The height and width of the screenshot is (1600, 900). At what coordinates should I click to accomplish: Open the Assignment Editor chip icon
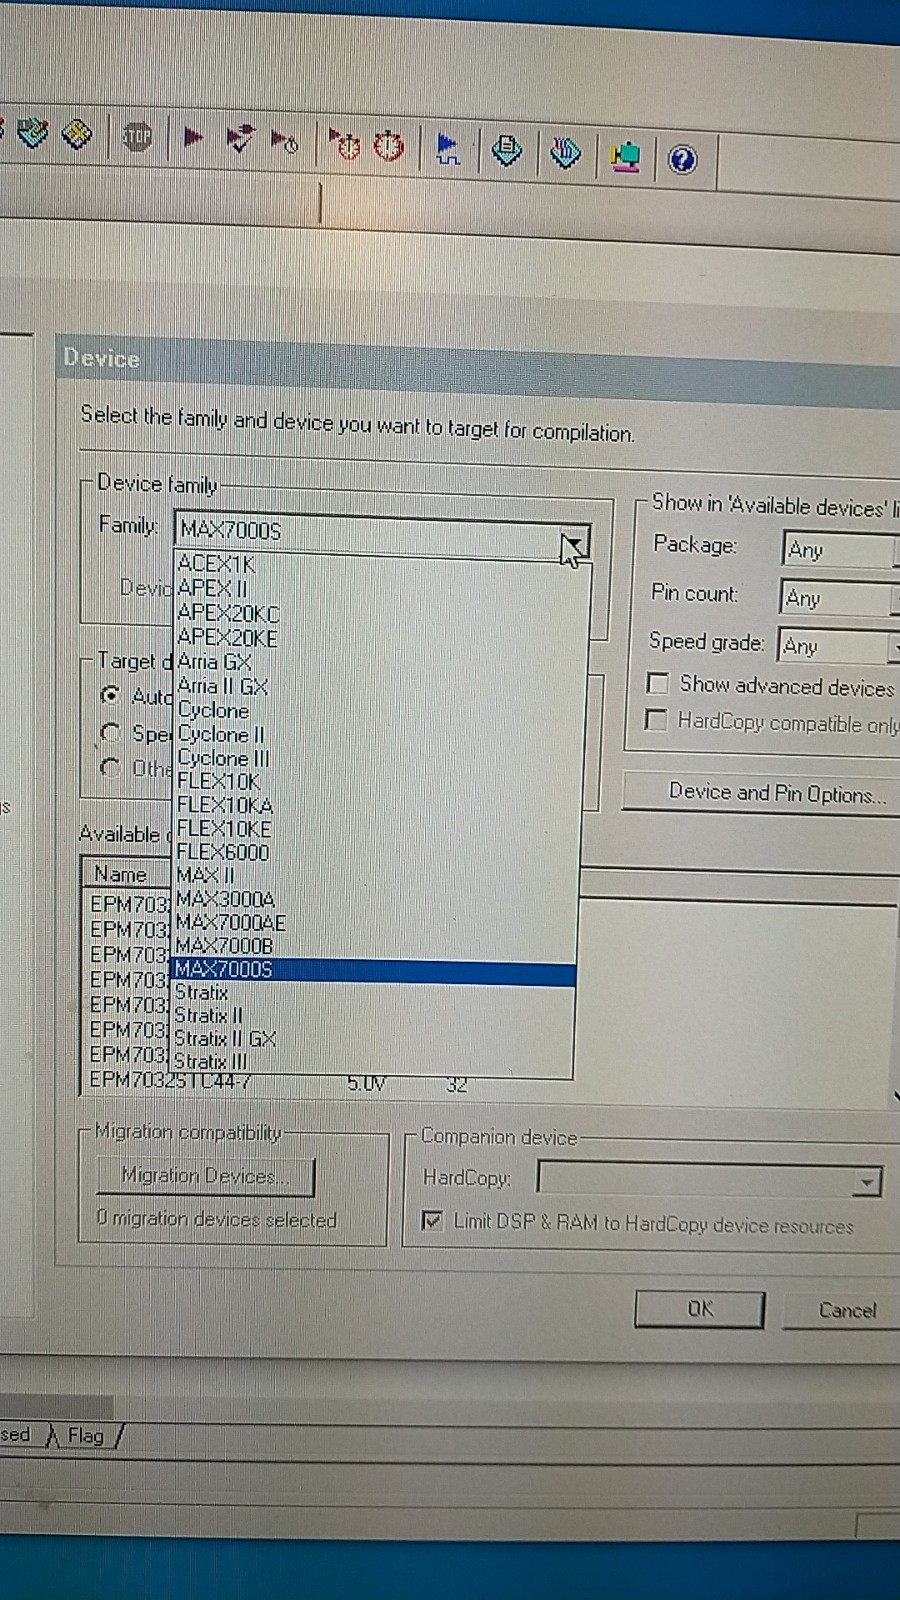(x=76, y=133)
